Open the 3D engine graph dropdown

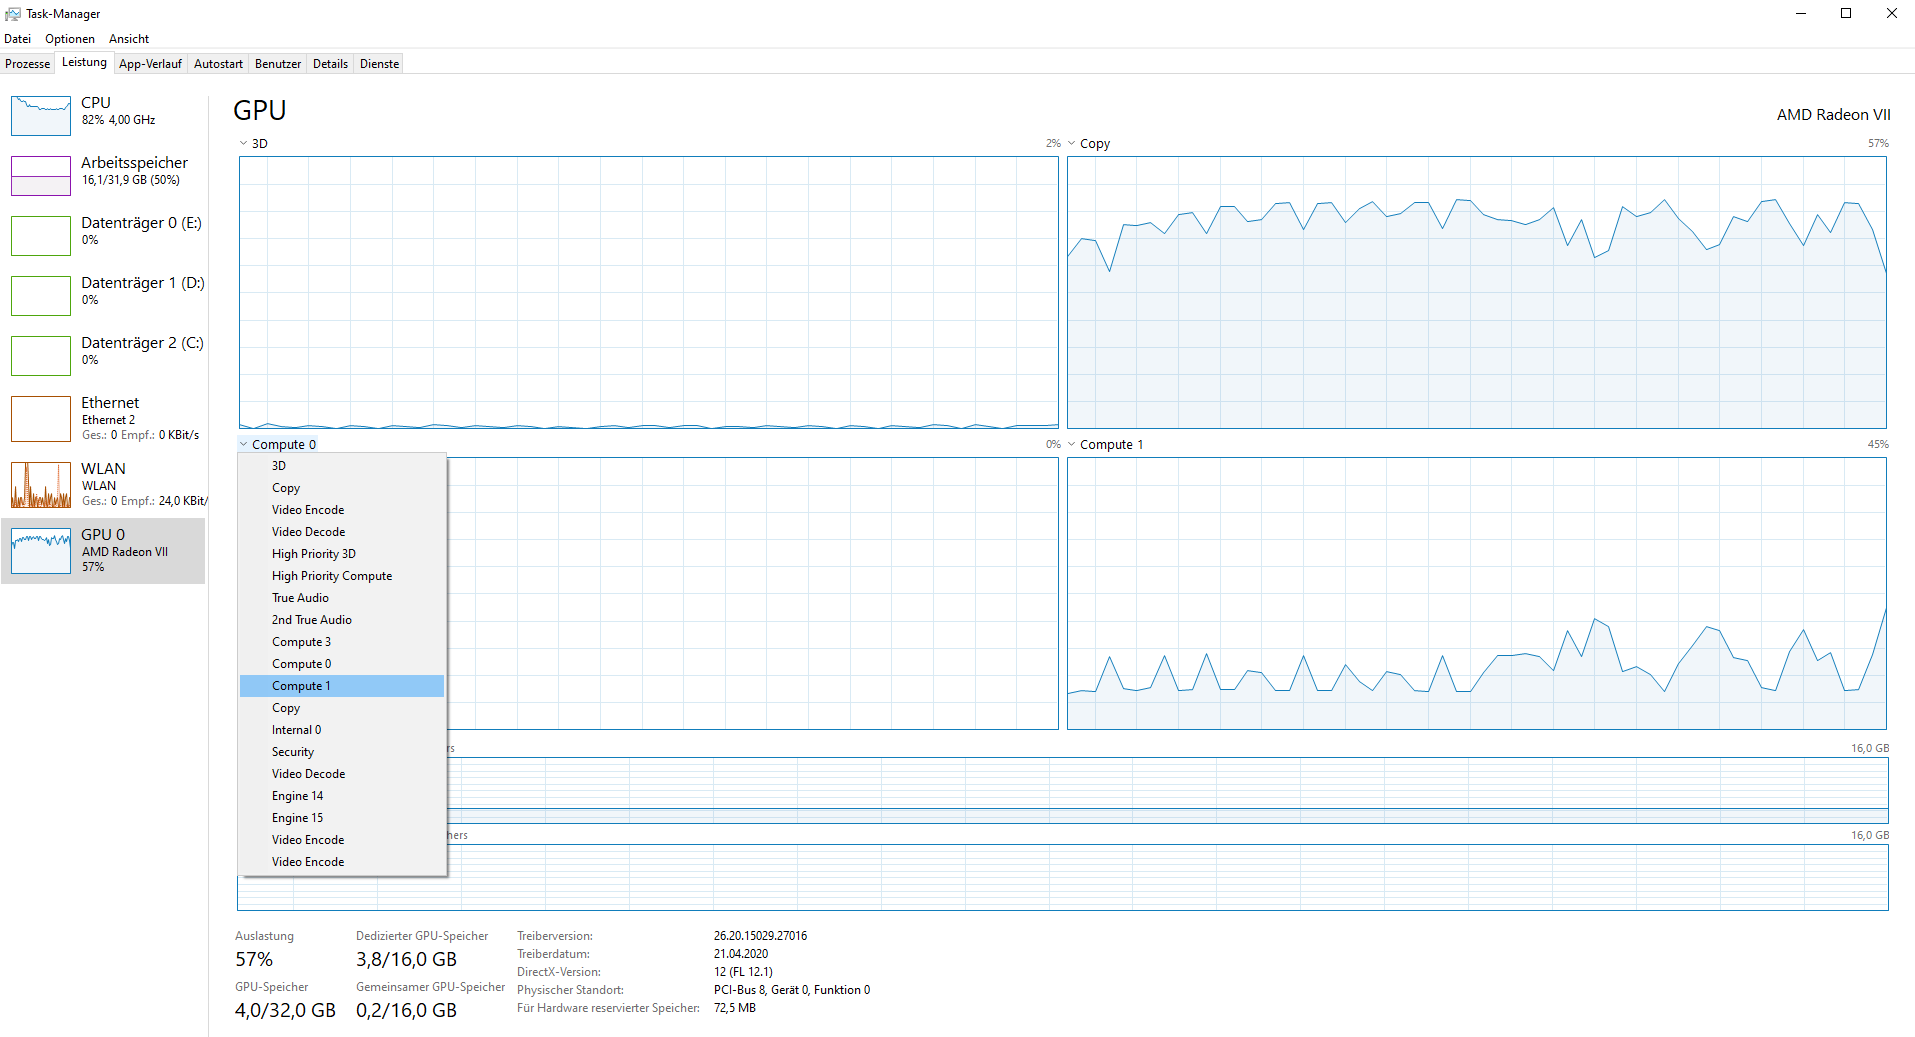[253, 144]
